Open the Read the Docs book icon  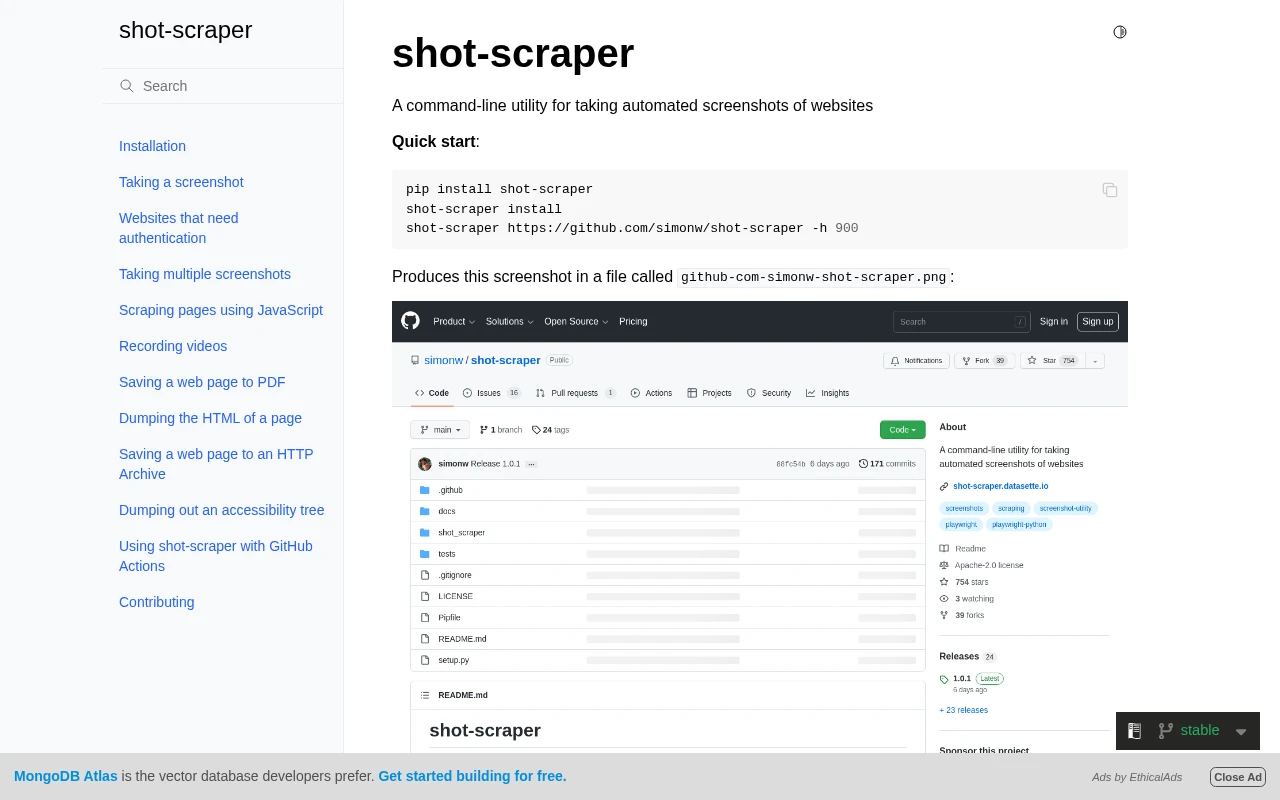[x=1135, y=731]
